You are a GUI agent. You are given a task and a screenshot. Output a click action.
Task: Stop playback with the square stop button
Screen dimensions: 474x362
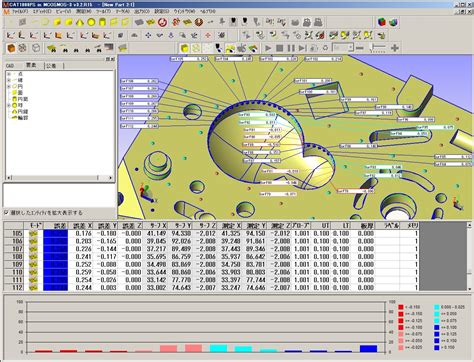(280, 48)
